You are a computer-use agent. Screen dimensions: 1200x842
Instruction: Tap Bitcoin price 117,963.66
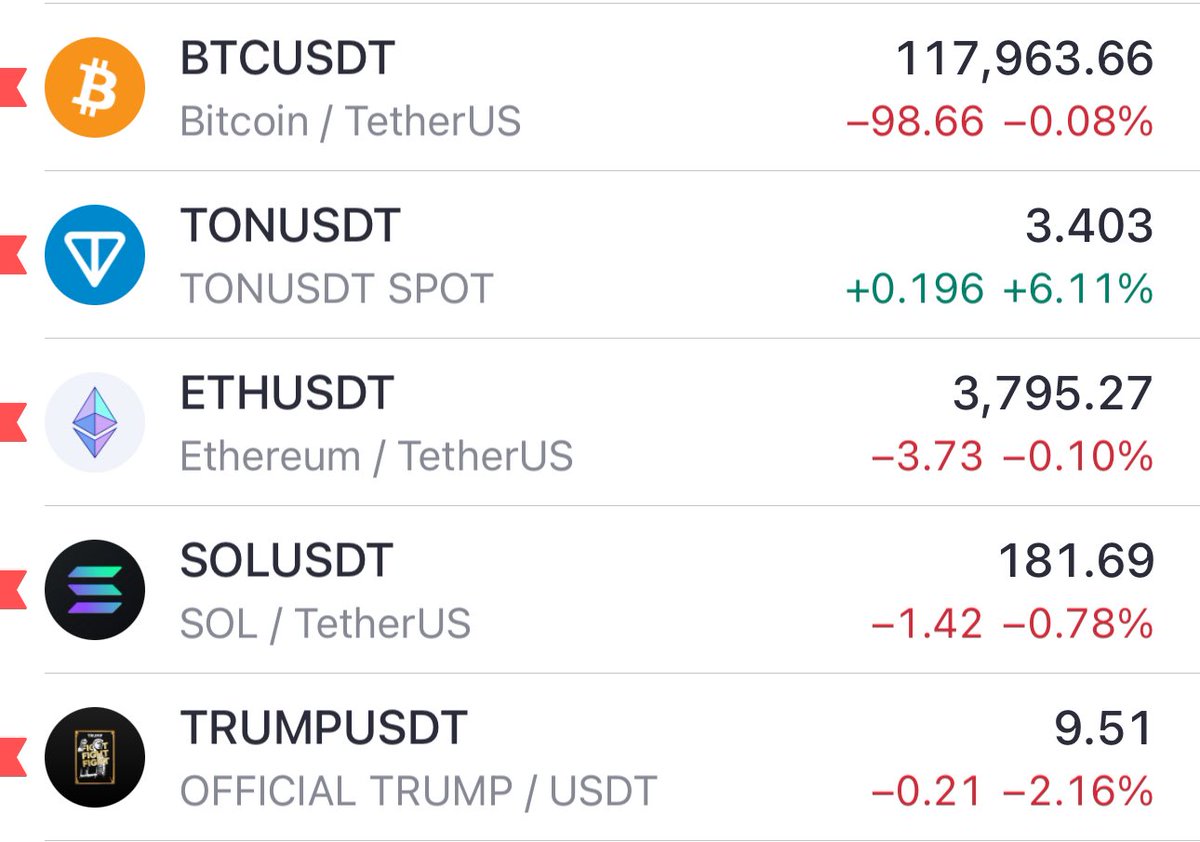coord(1024,60)
